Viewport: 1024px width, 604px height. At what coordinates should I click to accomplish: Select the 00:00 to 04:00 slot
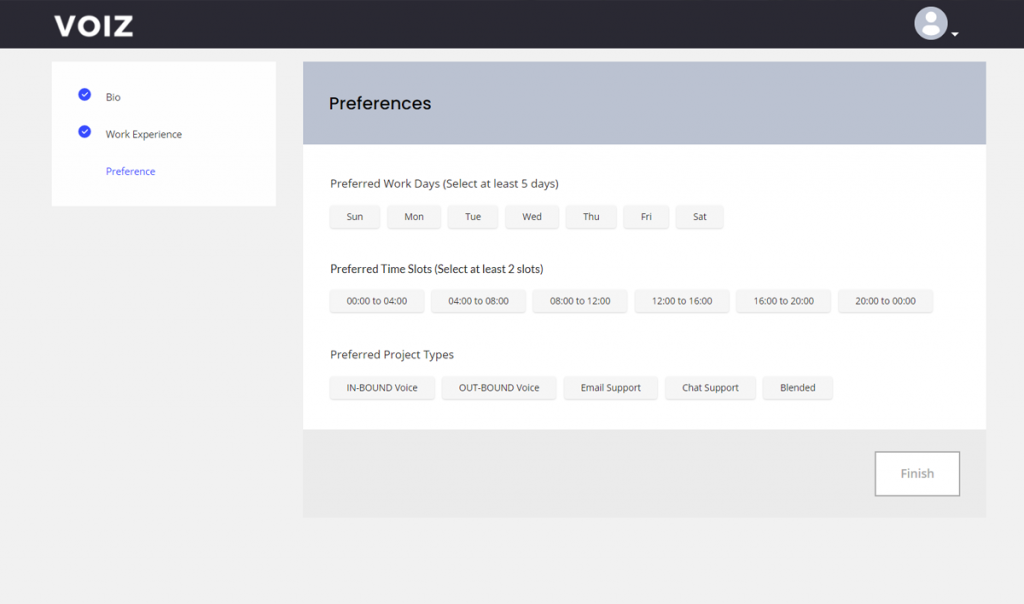(377, 301)
